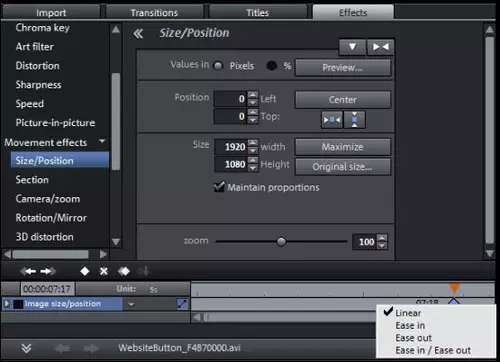Switch to the Transitions tab
The image size is (500, 362).
pyautogui.click(x=154, y=13)
